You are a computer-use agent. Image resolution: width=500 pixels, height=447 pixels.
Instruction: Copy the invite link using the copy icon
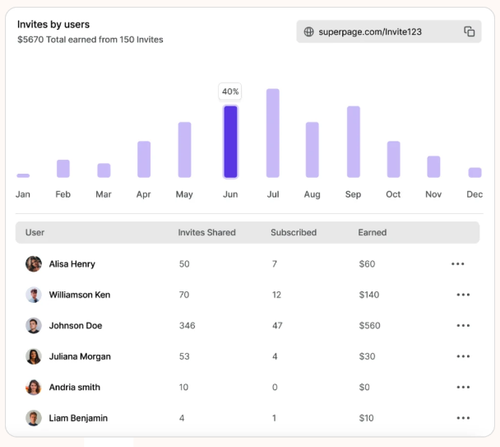coord(469,32)
